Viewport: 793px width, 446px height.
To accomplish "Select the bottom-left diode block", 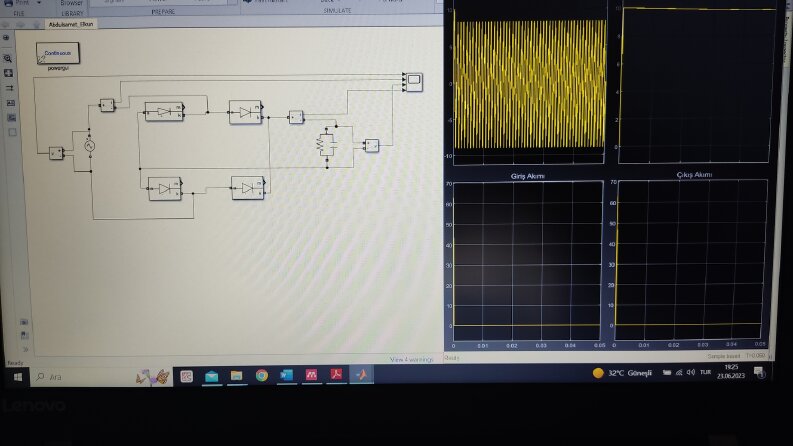I will [165, 189].
